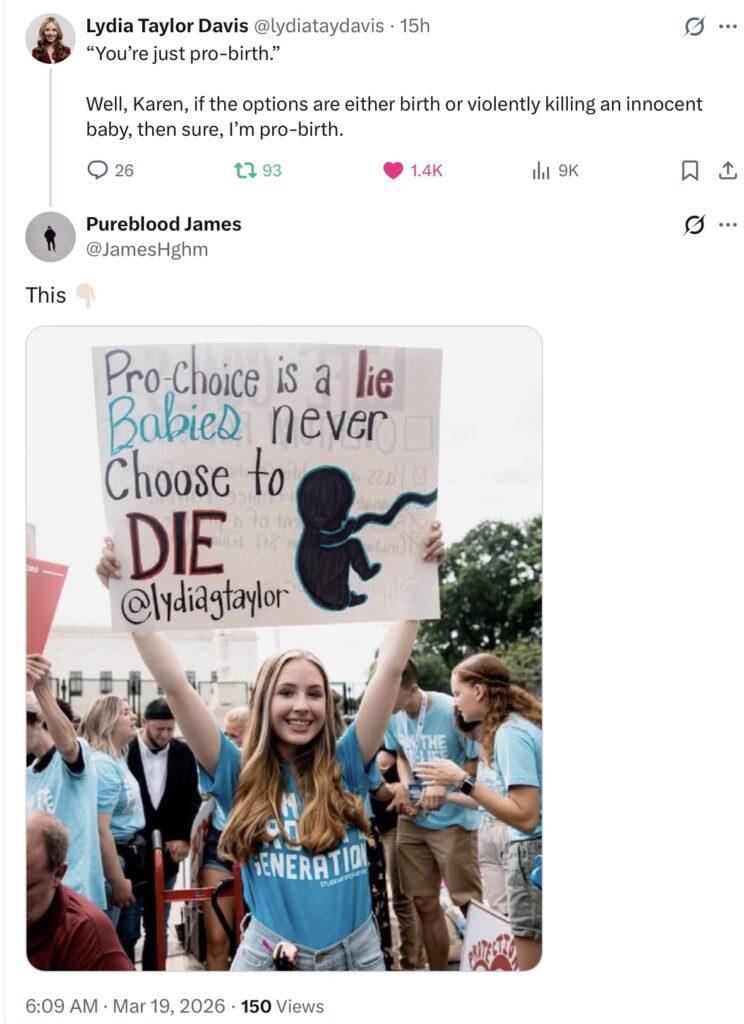The height and width of the screenshot is (1024, 744).
Task: Open Grok icon on Lydia's tweet
Action: [x=693, y=28]
